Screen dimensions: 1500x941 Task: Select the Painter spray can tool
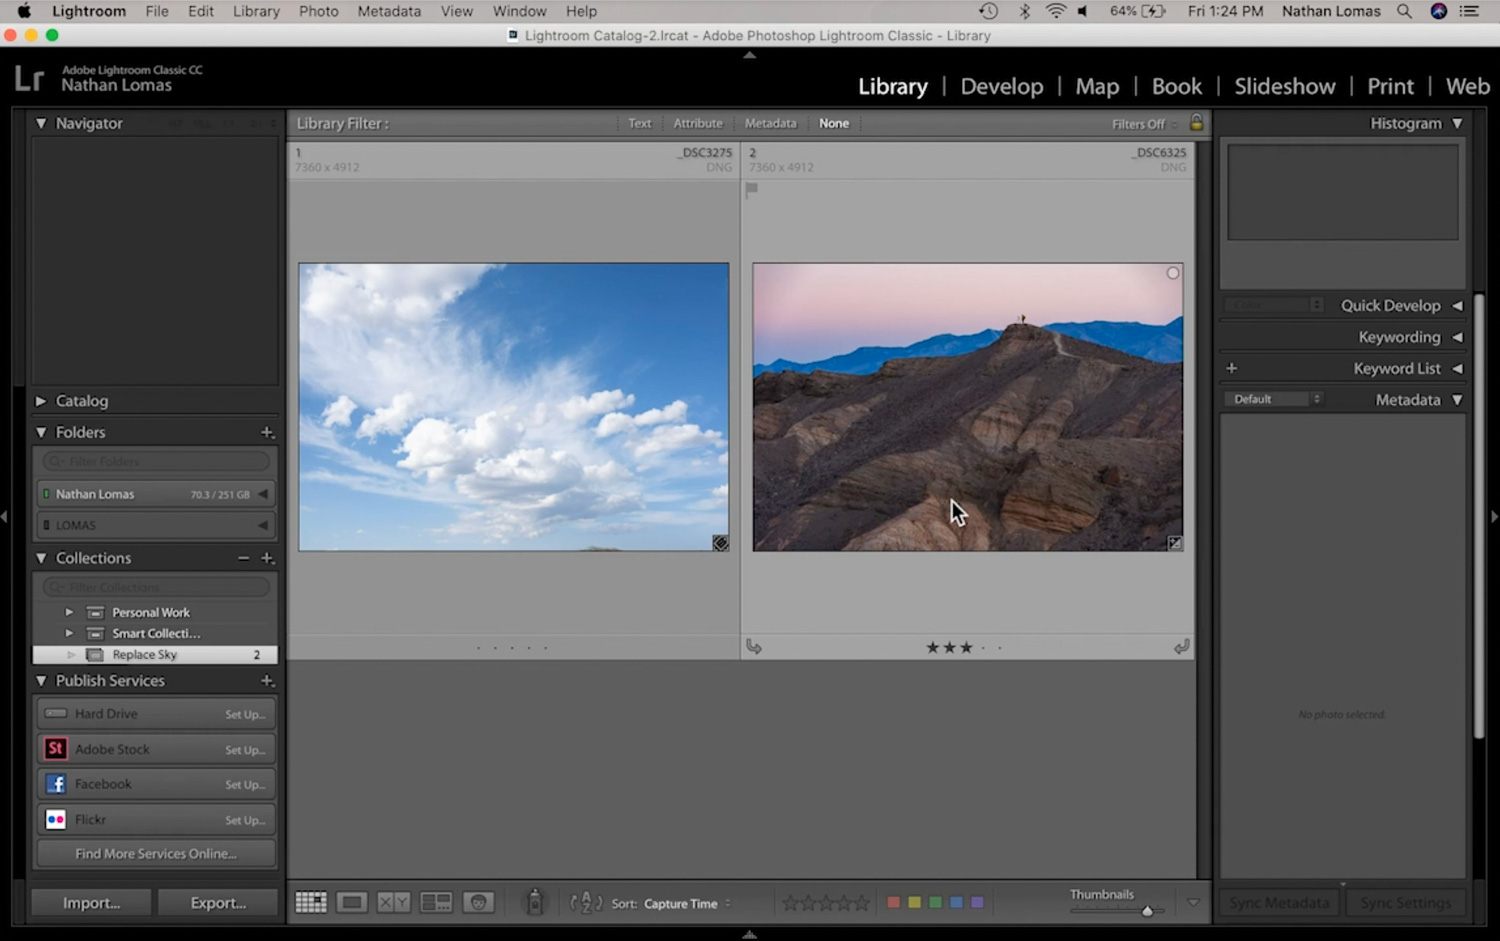pos(535,902)
